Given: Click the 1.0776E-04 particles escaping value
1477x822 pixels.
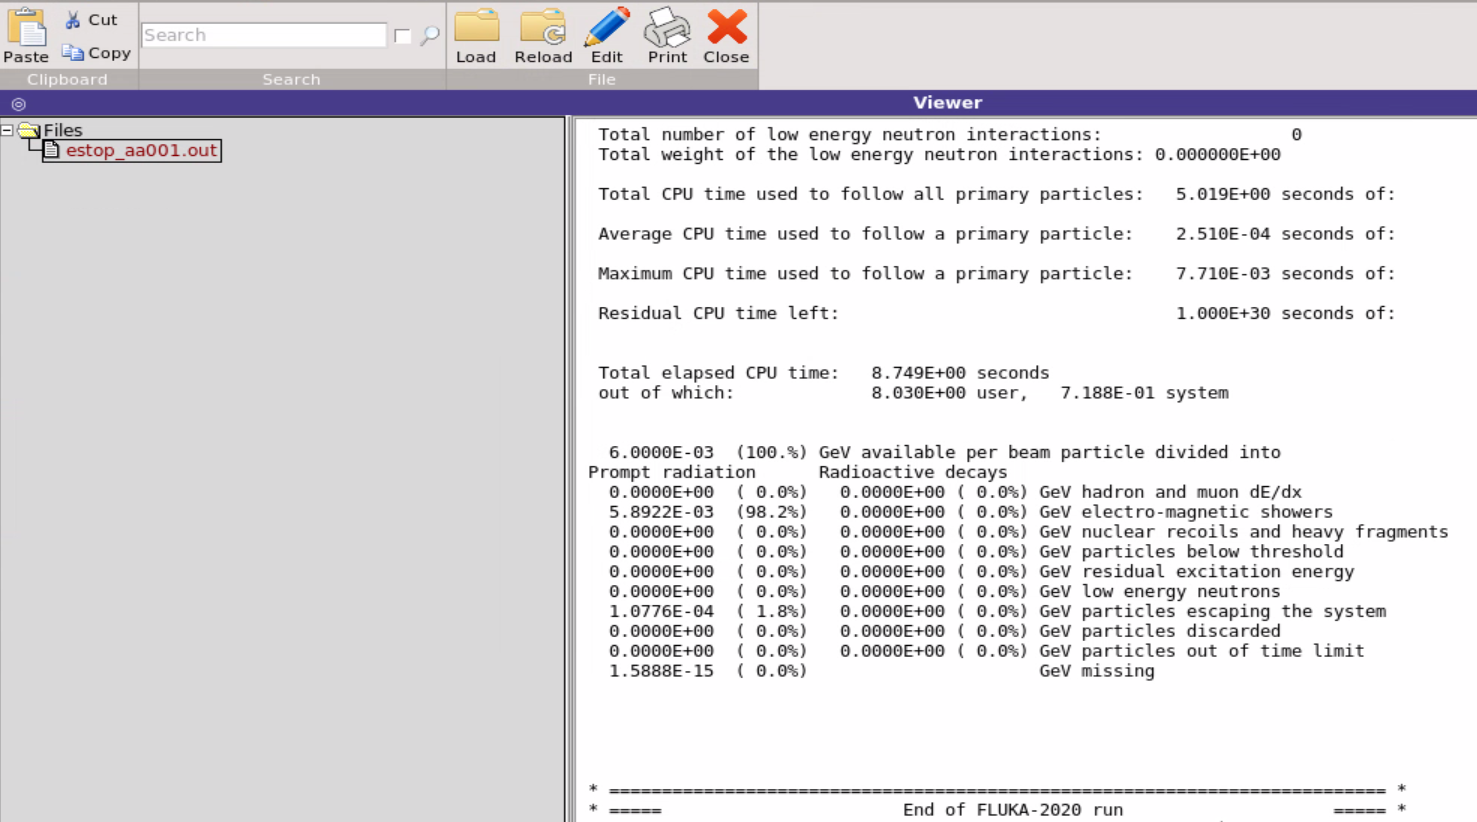Looking at the screenshot, I should click(661, 611).
